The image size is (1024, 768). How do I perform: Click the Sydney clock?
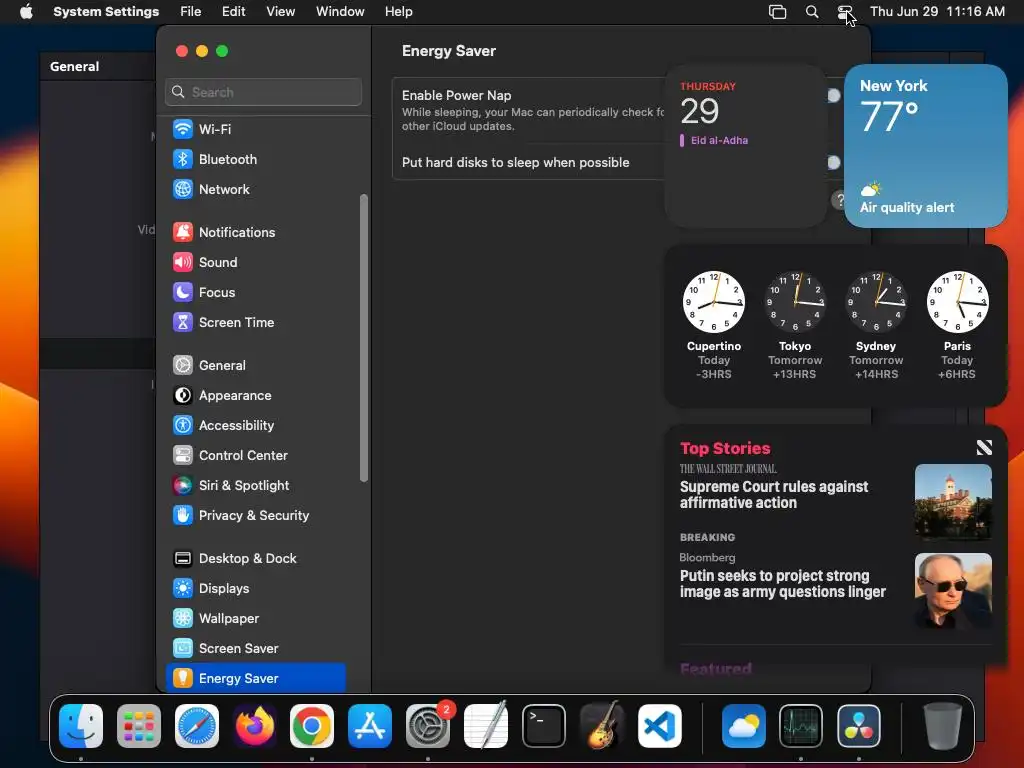(876, 302)
